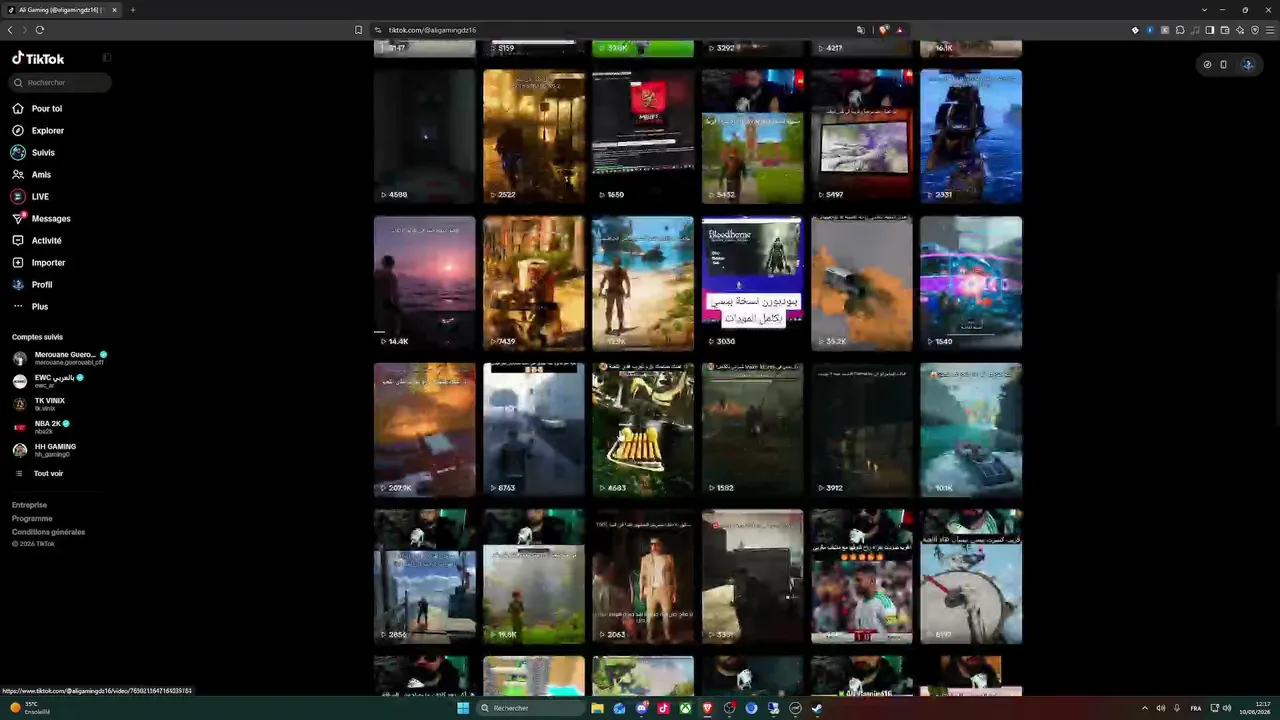Screen dimensions: 1280x720
Task: Open the EWC followed account
Action: pyautogui.click(x=48, y=381)
